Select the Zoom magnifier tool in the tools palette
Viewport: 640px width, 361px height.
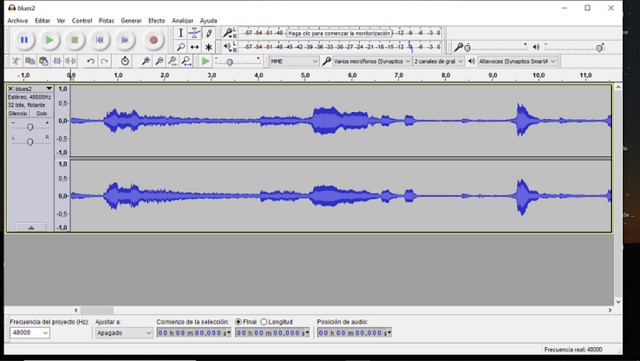click(x=180, y=47)
